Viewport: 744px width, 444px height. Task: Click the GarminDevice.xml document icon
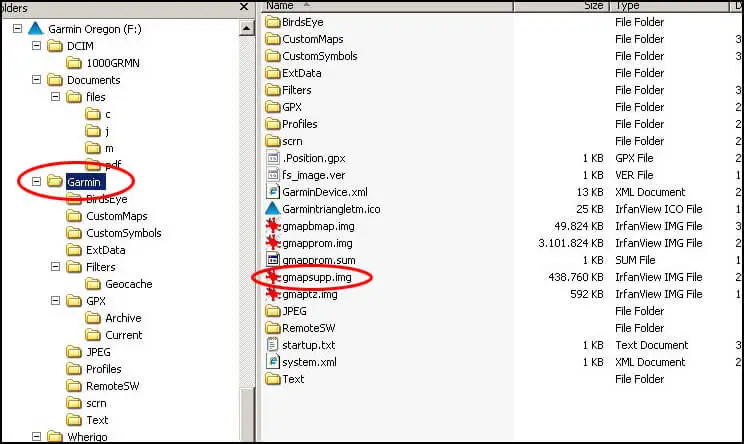pos(272,192)
